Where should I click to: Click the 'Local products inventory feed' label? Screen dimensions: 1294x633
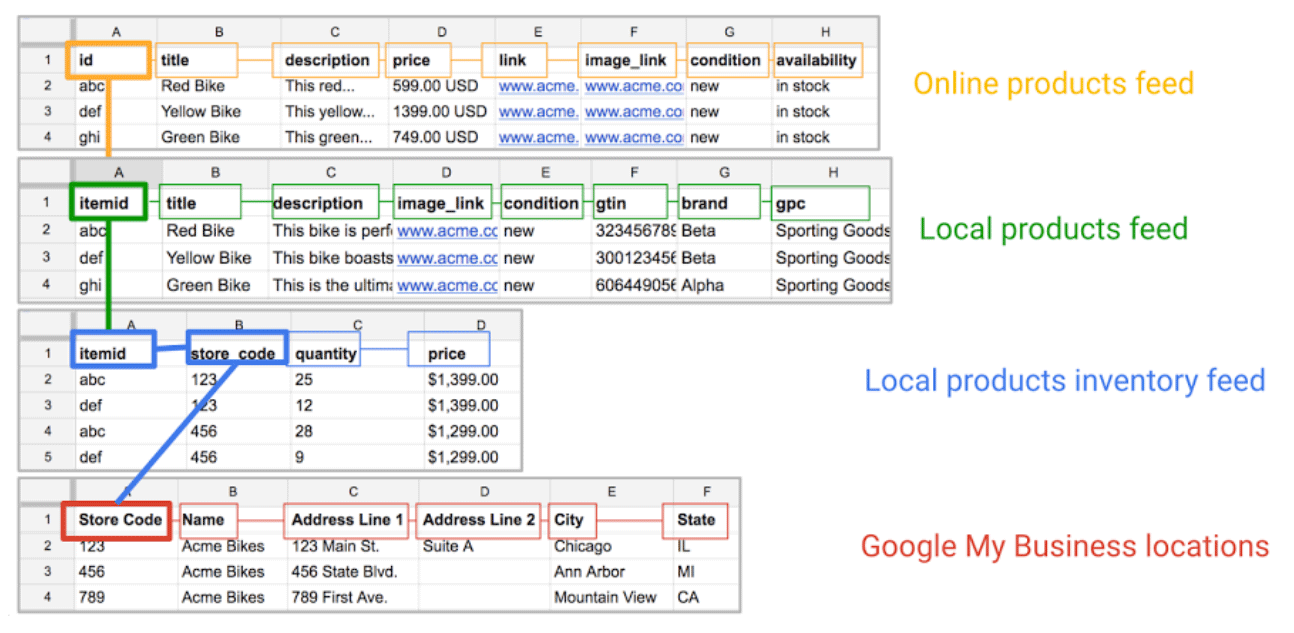(1065, 381)
